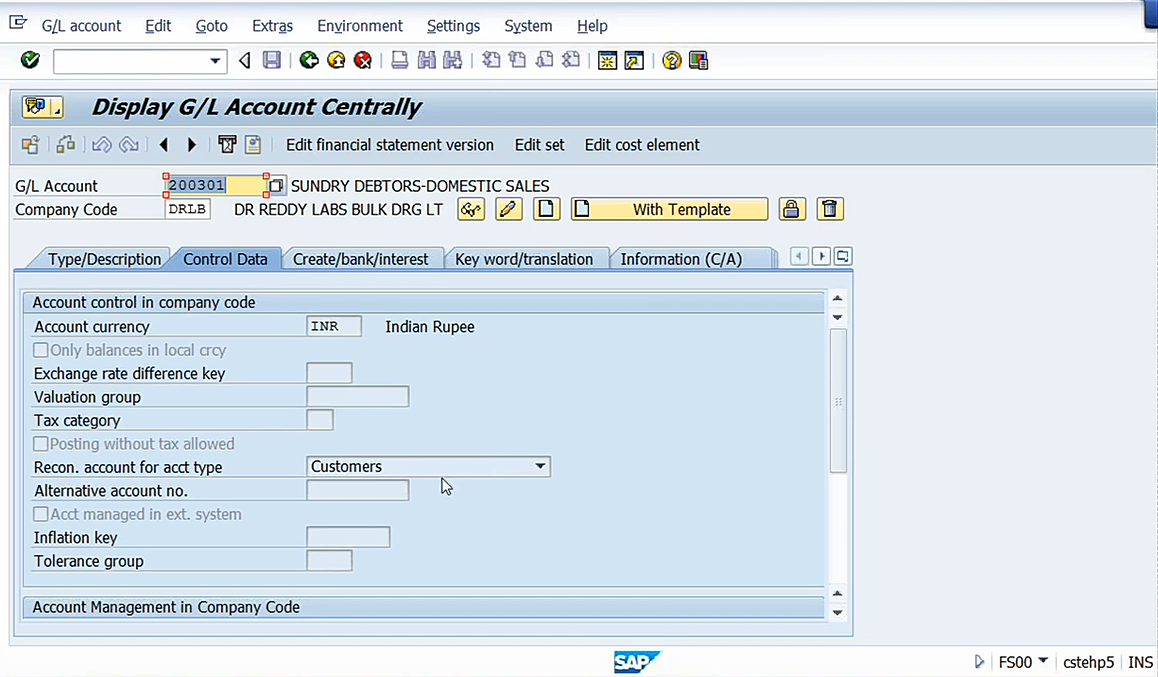1158x677 pixels.
Task: Click the Account currency field
Action: (x=334, y=326)
